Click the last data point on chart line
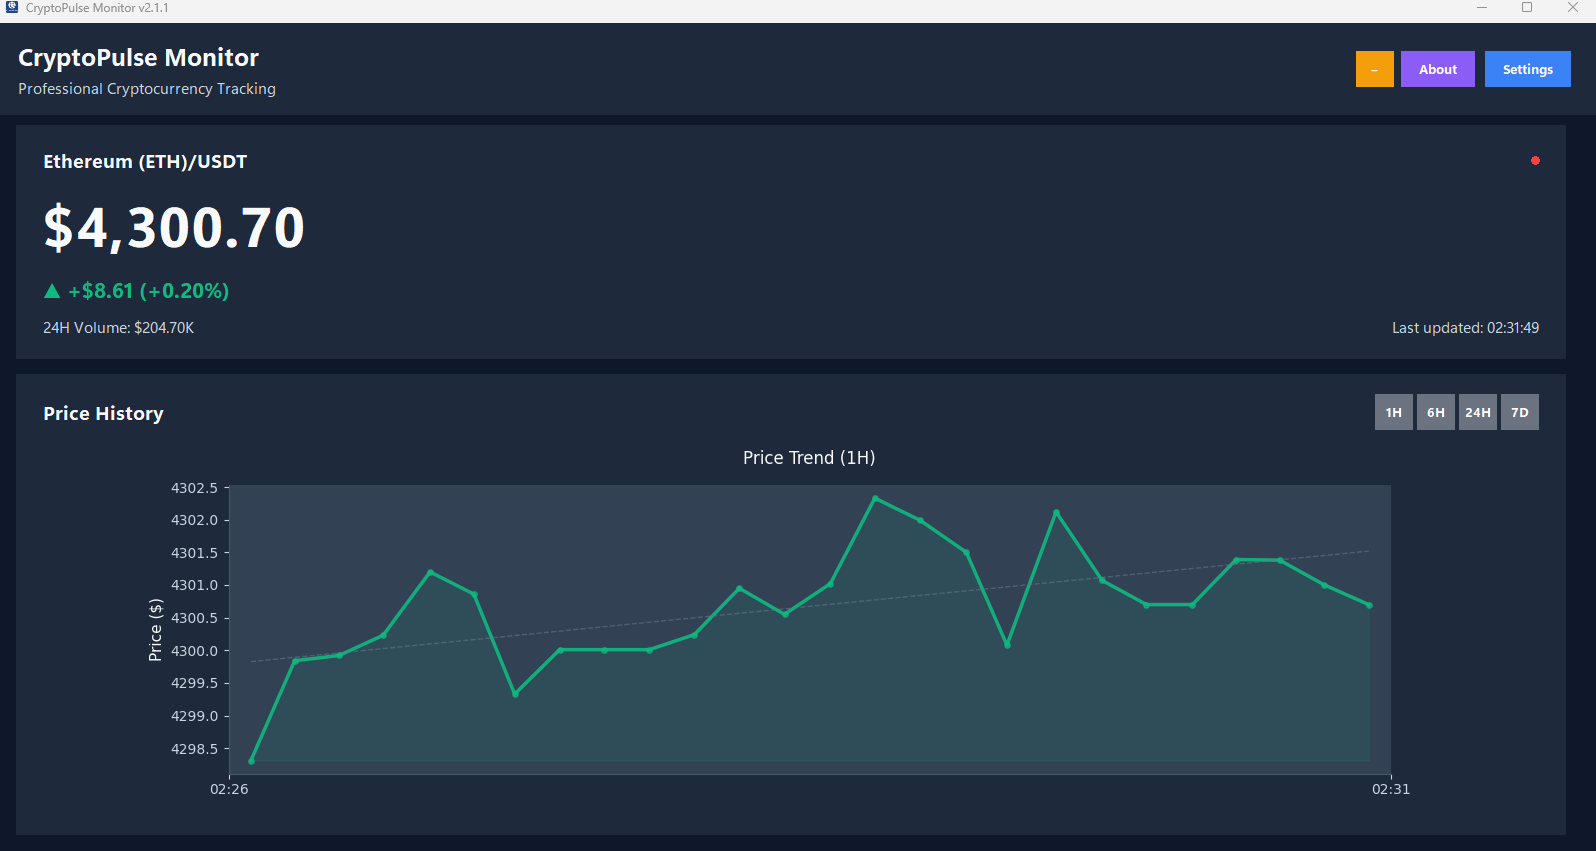Image resolution: width=1596 pixels, height=851 pixels. pos(1369,605)
